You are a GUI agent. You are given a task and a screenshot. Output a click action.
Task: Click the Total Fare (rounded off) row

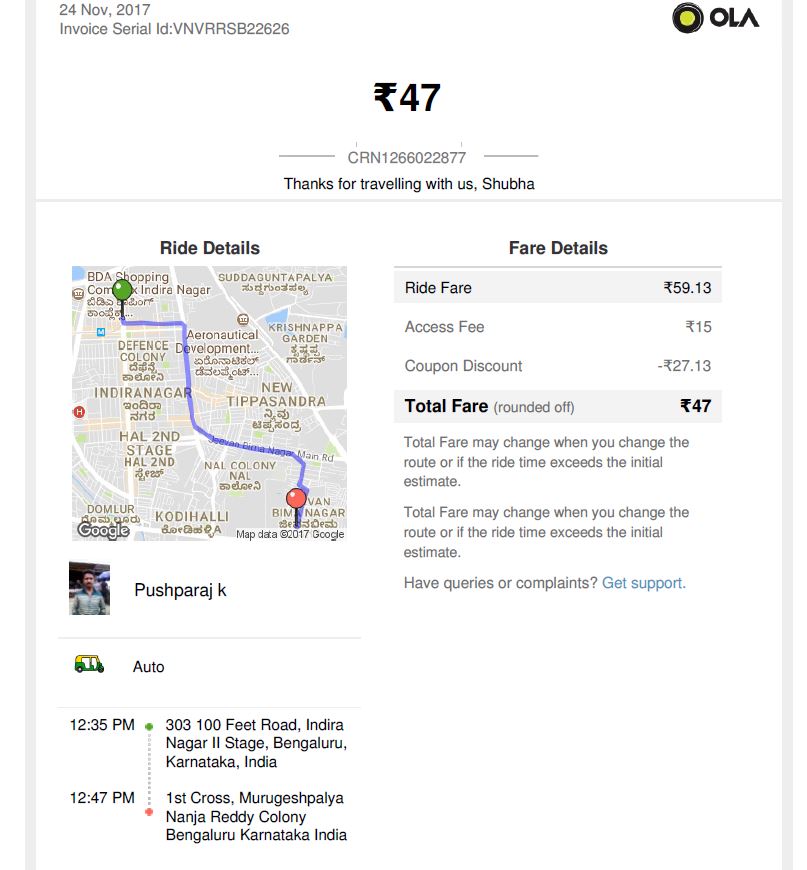point(557,406)
